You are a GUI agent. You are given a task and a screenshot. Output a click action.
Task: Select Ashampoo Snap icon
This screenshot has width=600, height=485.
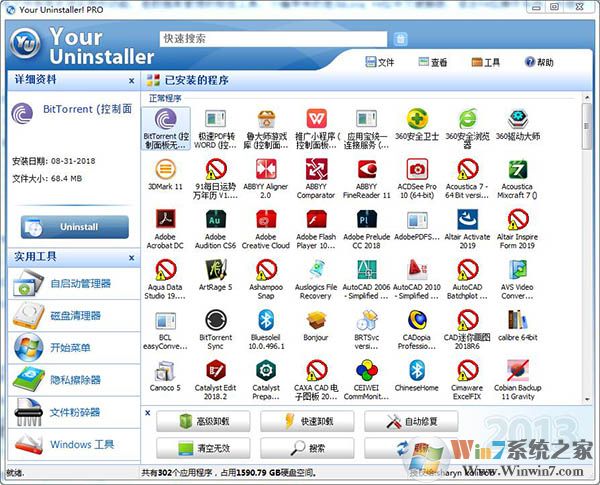coord(266,269)
